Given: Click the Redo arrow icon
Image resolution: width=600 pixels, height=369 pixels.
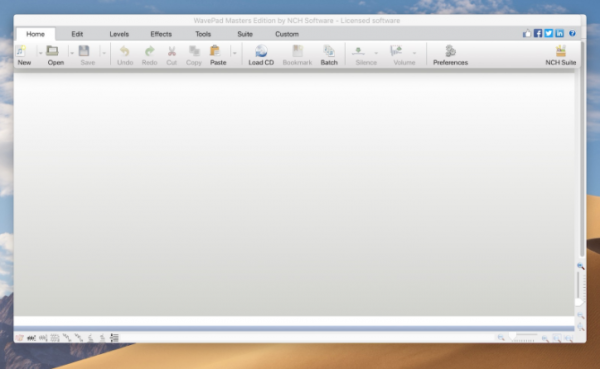Looking at the screenshot, I should [x=150, y=51].
